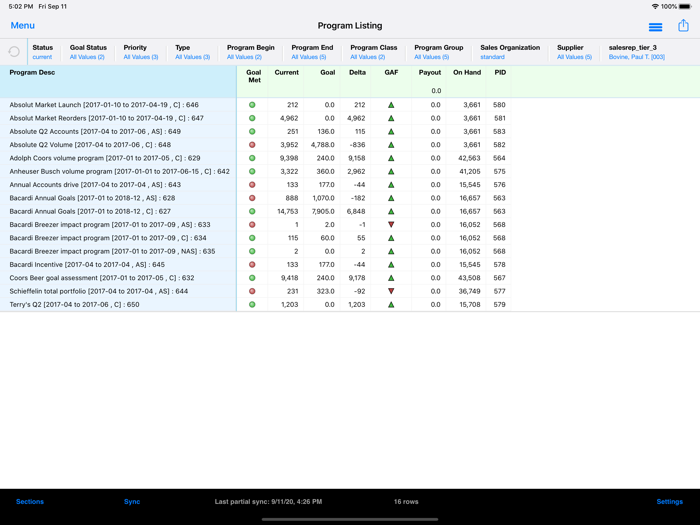Click Current value 14,753 for Bacardi Annual Goals

pyautogui.click(x=288, y=211)
